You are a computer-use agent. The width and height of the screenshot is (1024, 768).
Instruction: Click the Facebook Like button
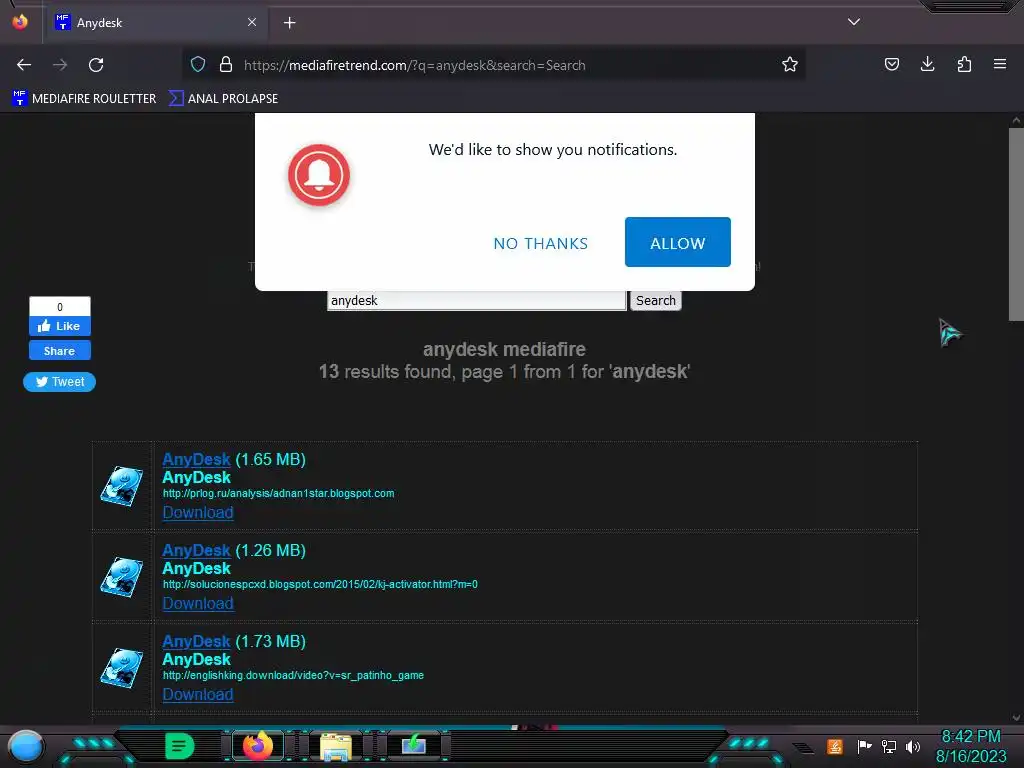pos(59,326)
